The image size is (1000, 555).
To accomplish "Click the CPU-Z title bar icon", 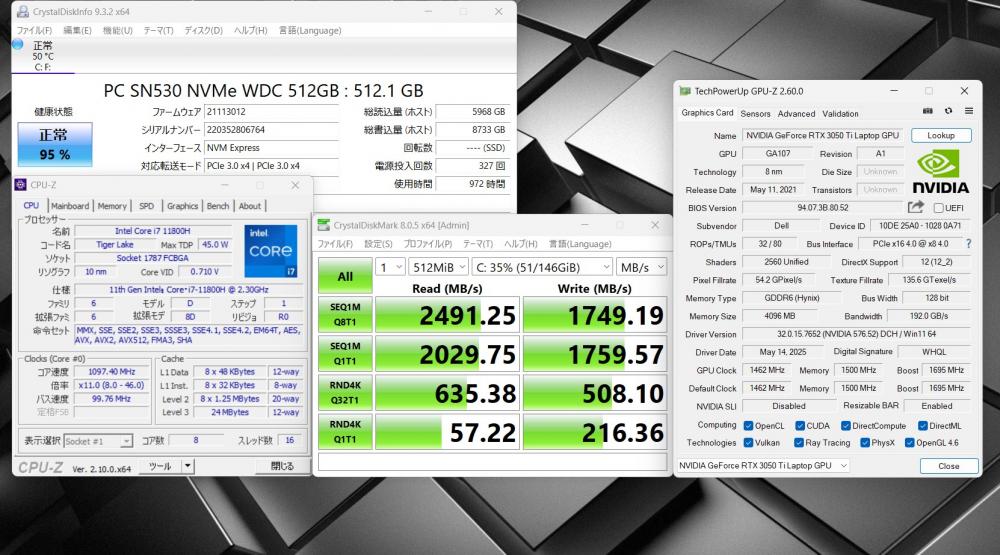I will (x=20, y=184).
